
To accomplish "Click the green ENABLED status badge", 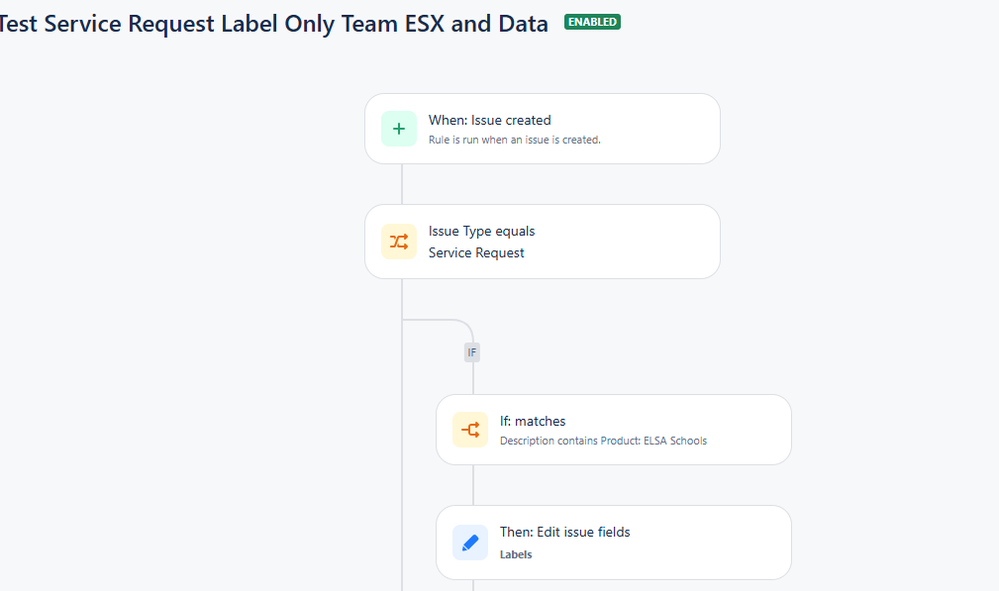I will coord(593,22).
